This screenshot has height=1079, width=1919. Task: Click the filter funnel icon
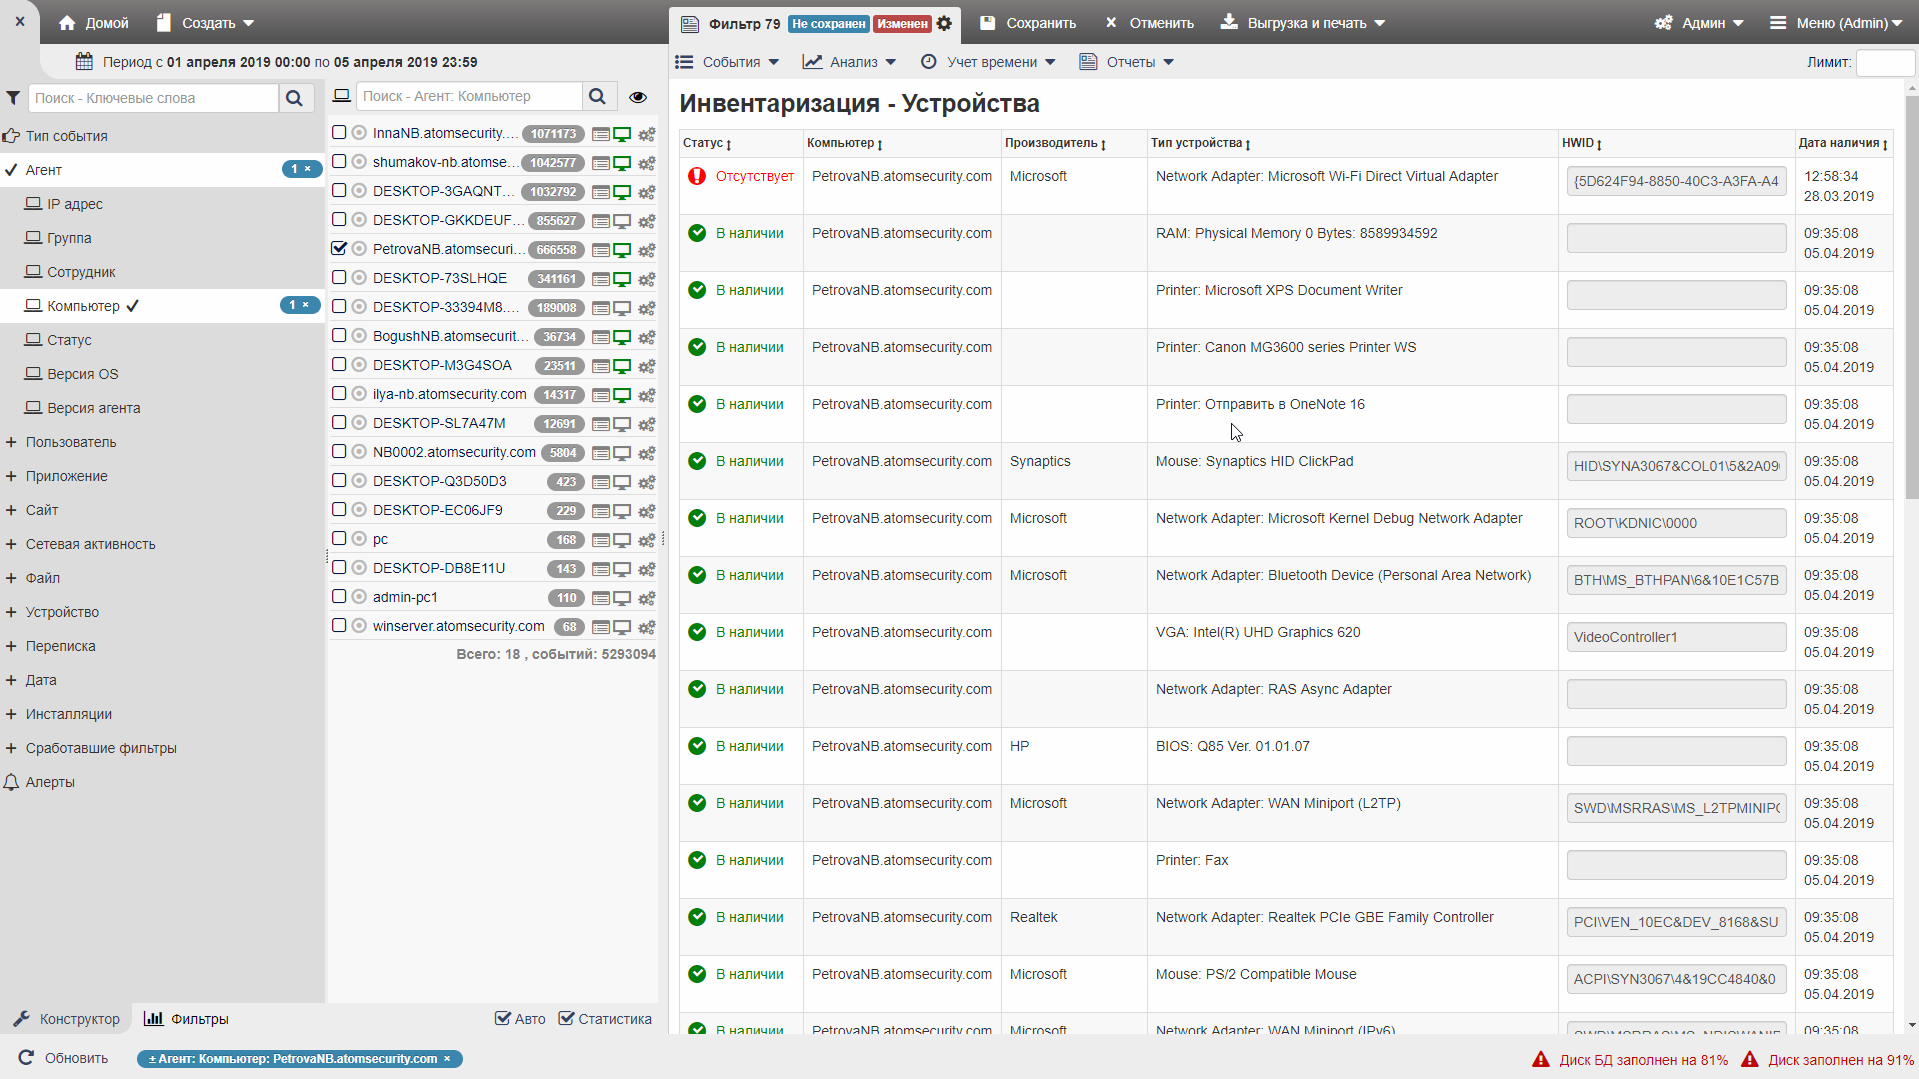(13, 98)
